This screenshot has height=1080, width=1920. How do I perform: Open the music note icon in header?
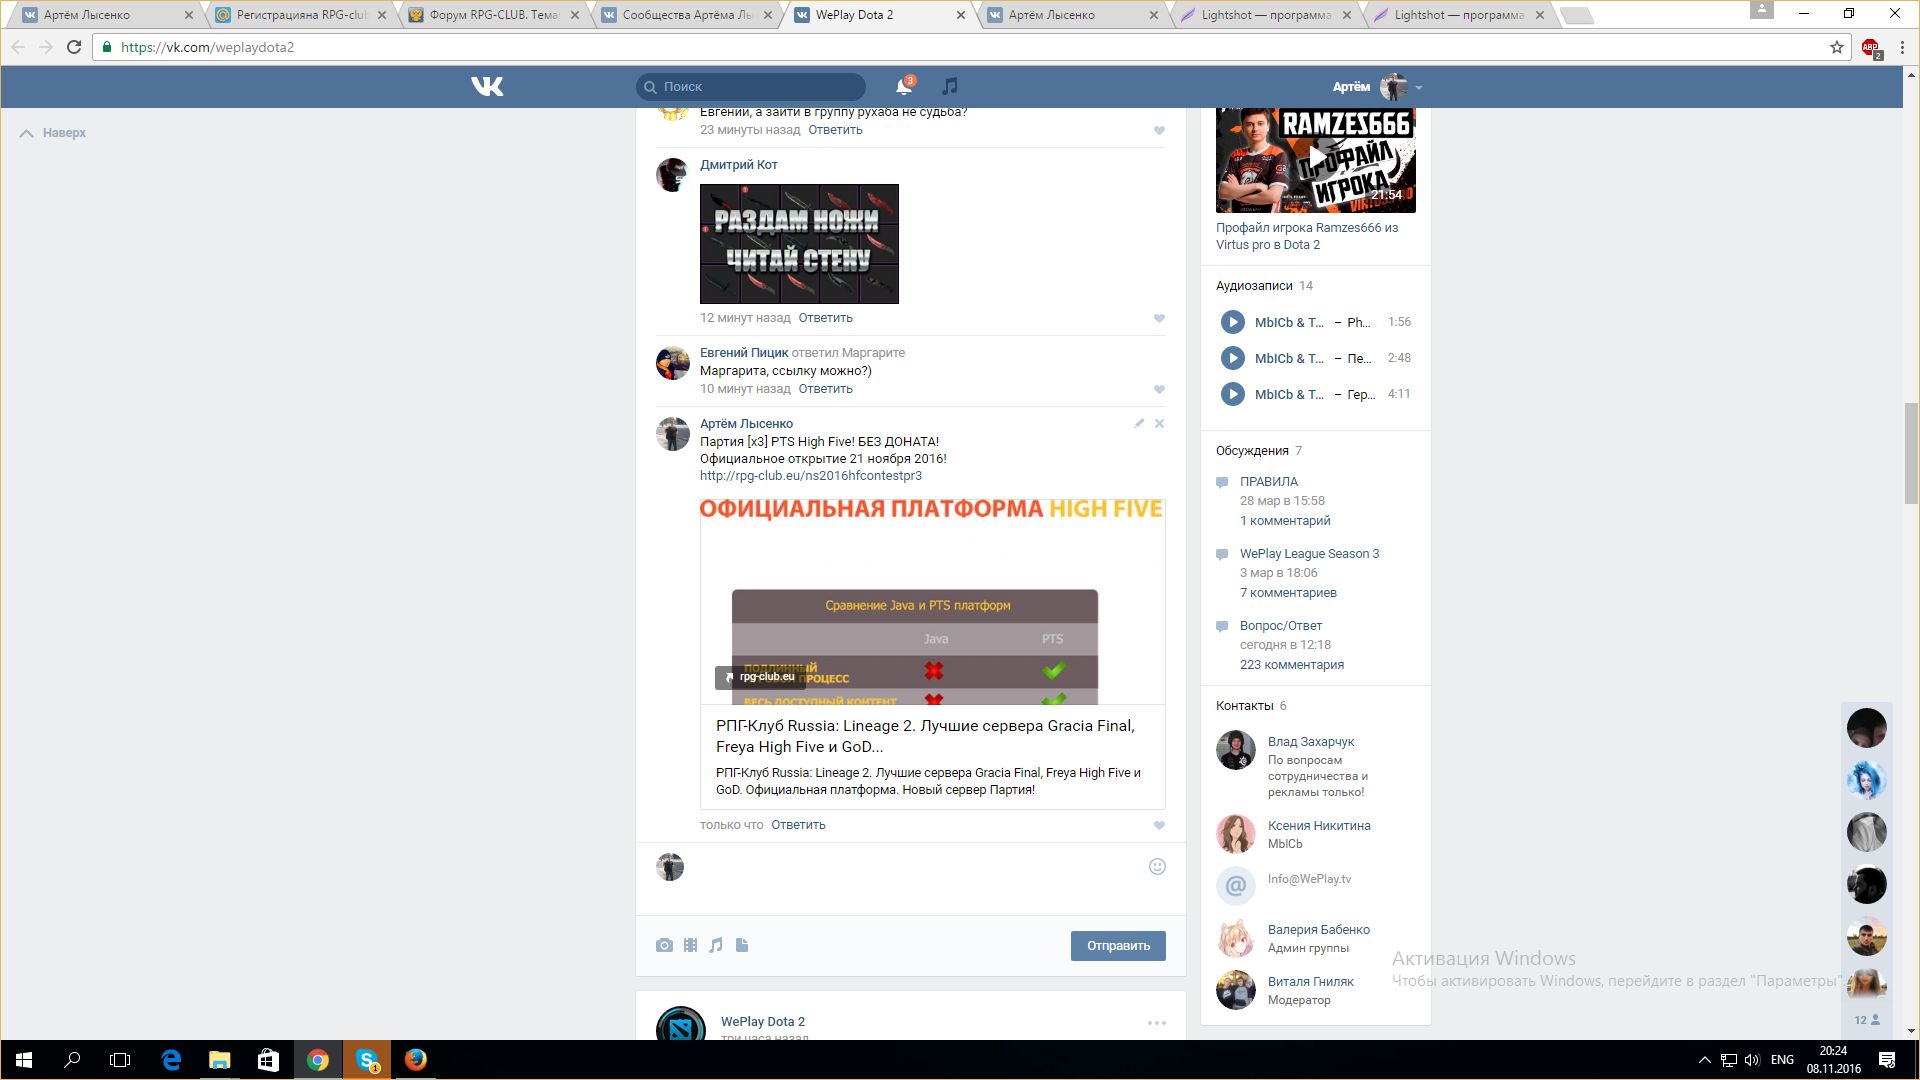pyautogui.click(x=950, y=87)
